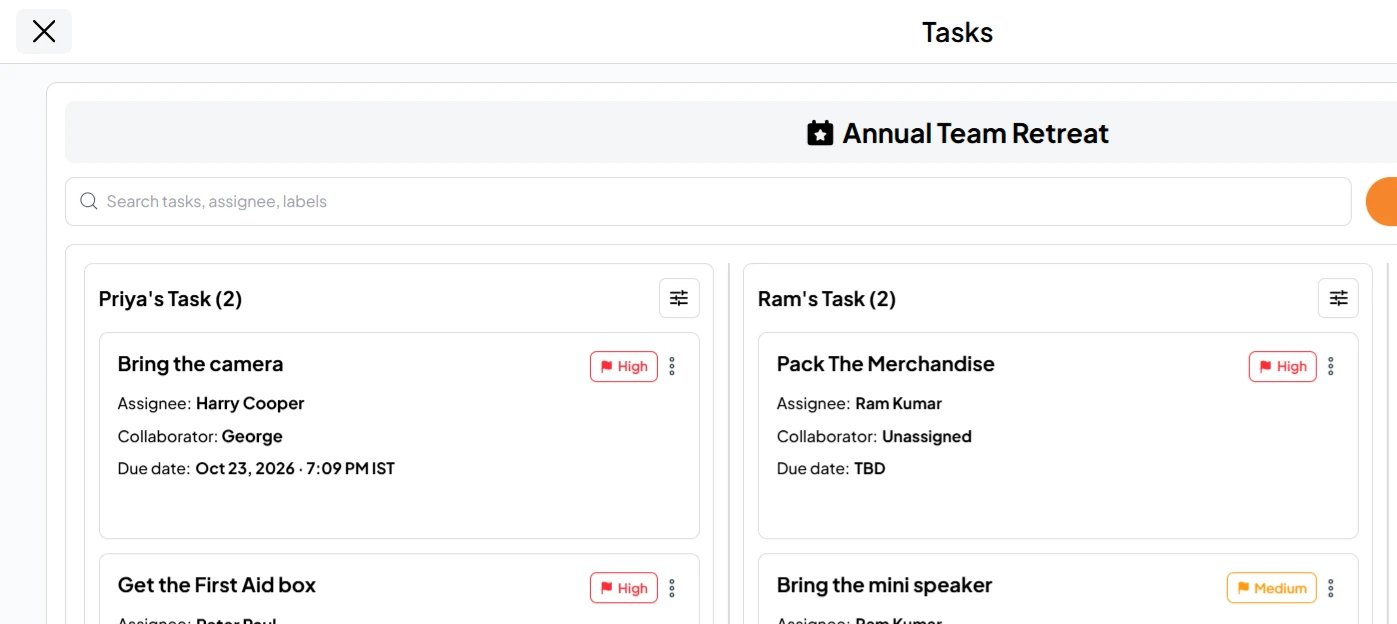Click due date Oct 23, 2026 · 7:09 PM IST
Viewport: 1397px width, 624px height.
coord(295,468)
